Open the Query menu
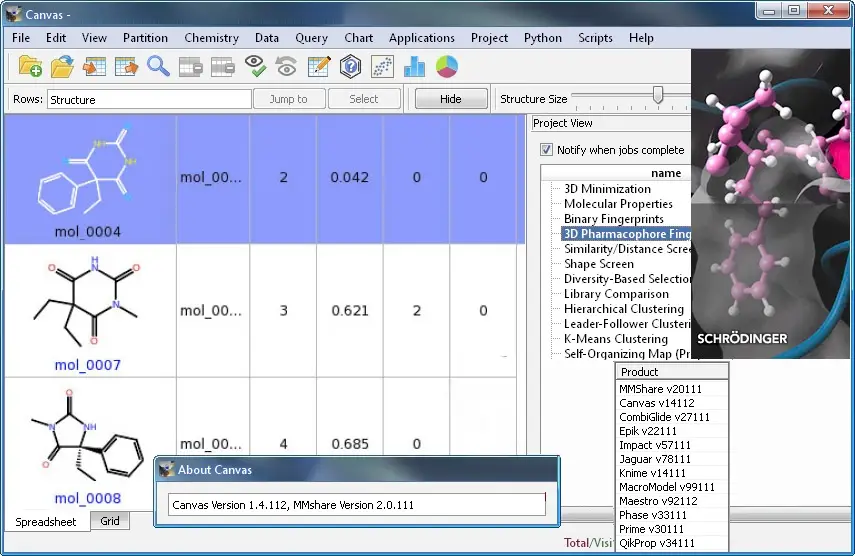The height and width of the screenshot is (556, 855). [311, 38]
